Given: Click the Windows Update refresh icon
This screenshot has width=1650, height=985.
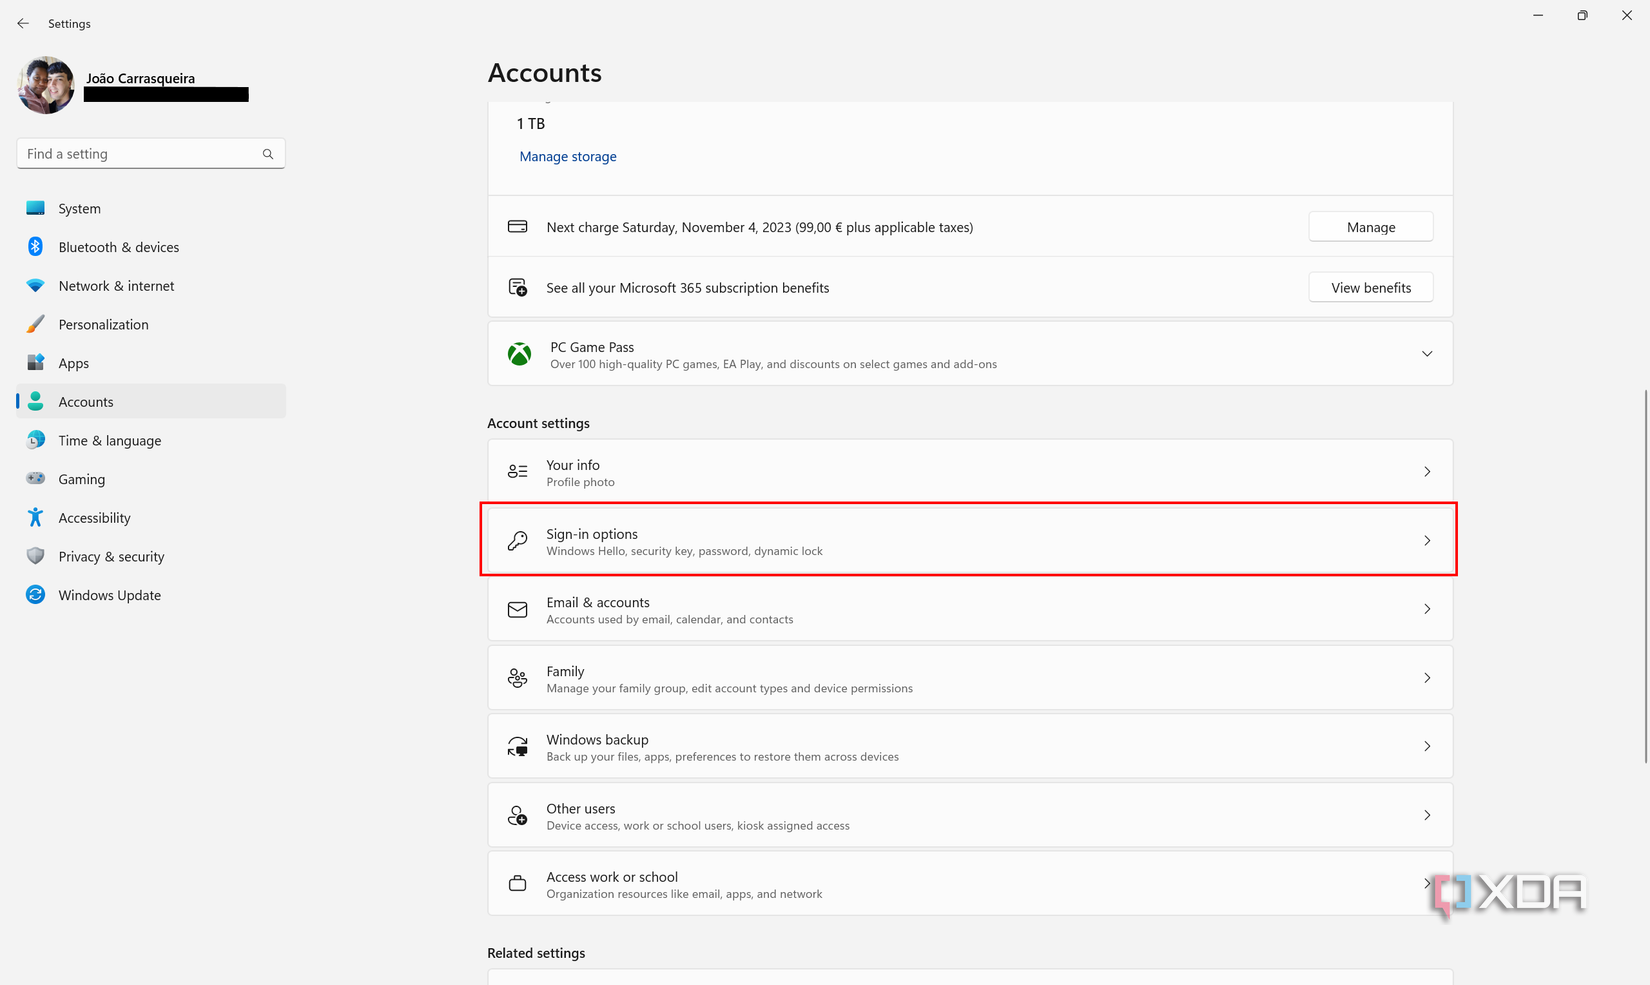Looking at the screenshot, I should [x=36, y=595].
